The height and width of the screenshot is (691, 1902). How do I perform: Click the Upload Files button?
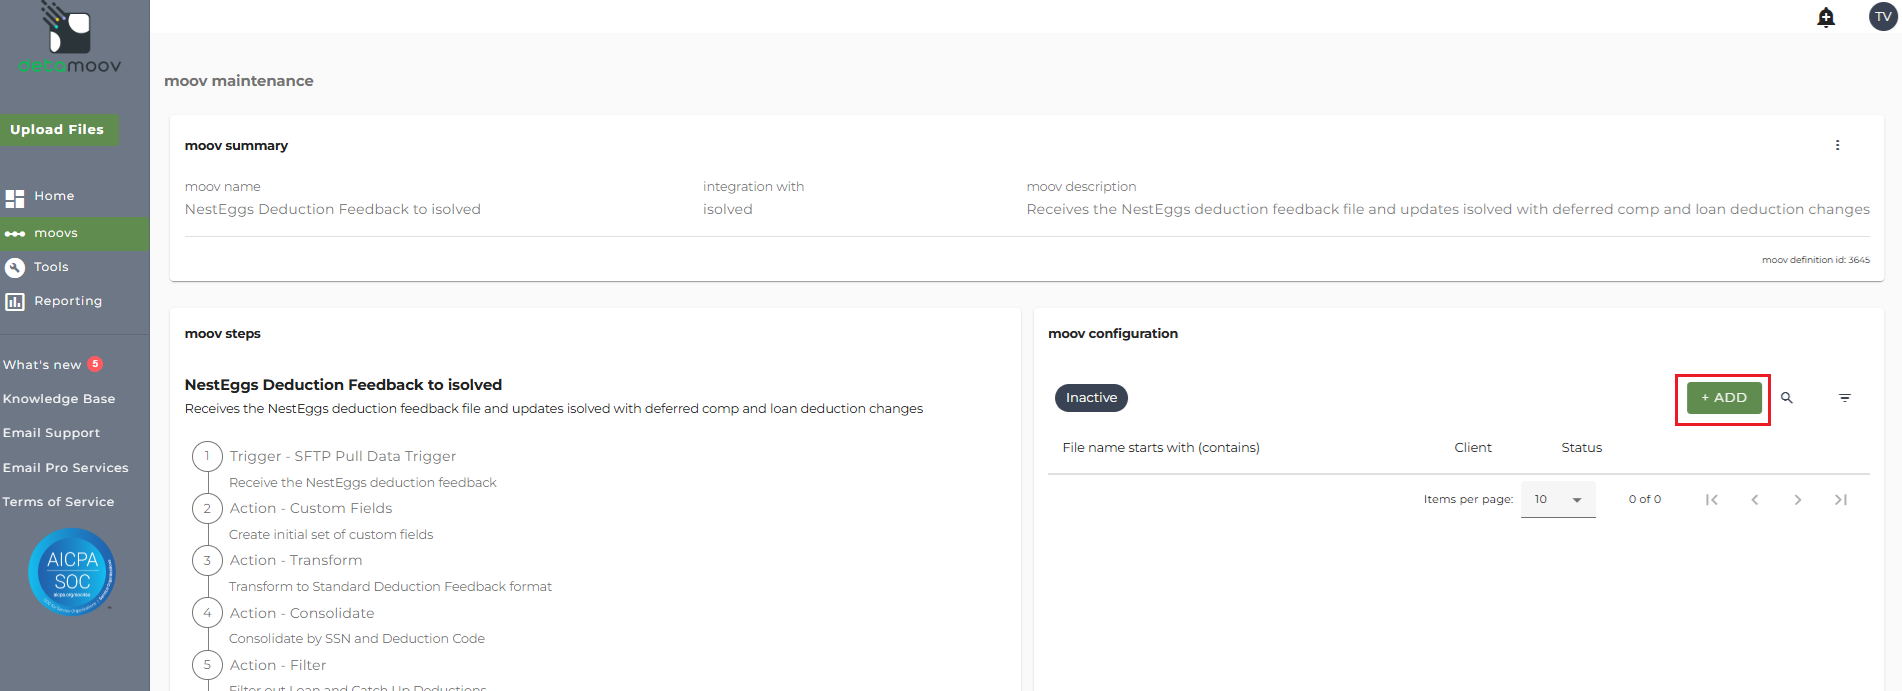(x=58, y=130)
